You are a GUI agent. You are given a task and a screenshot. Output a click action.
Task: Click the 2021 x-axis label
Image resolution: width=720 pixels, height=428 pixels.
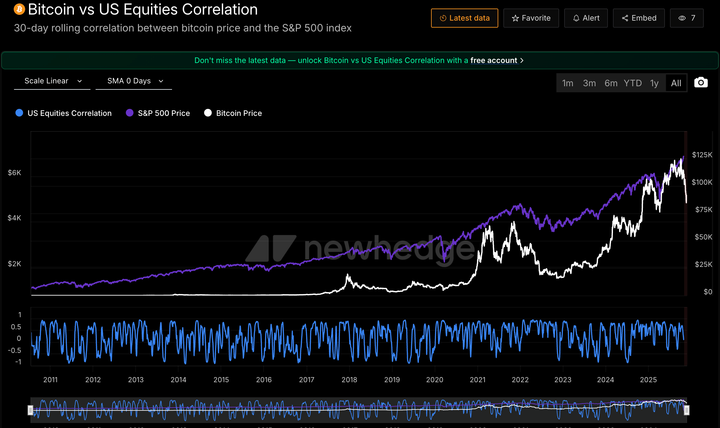click(478, 380)
